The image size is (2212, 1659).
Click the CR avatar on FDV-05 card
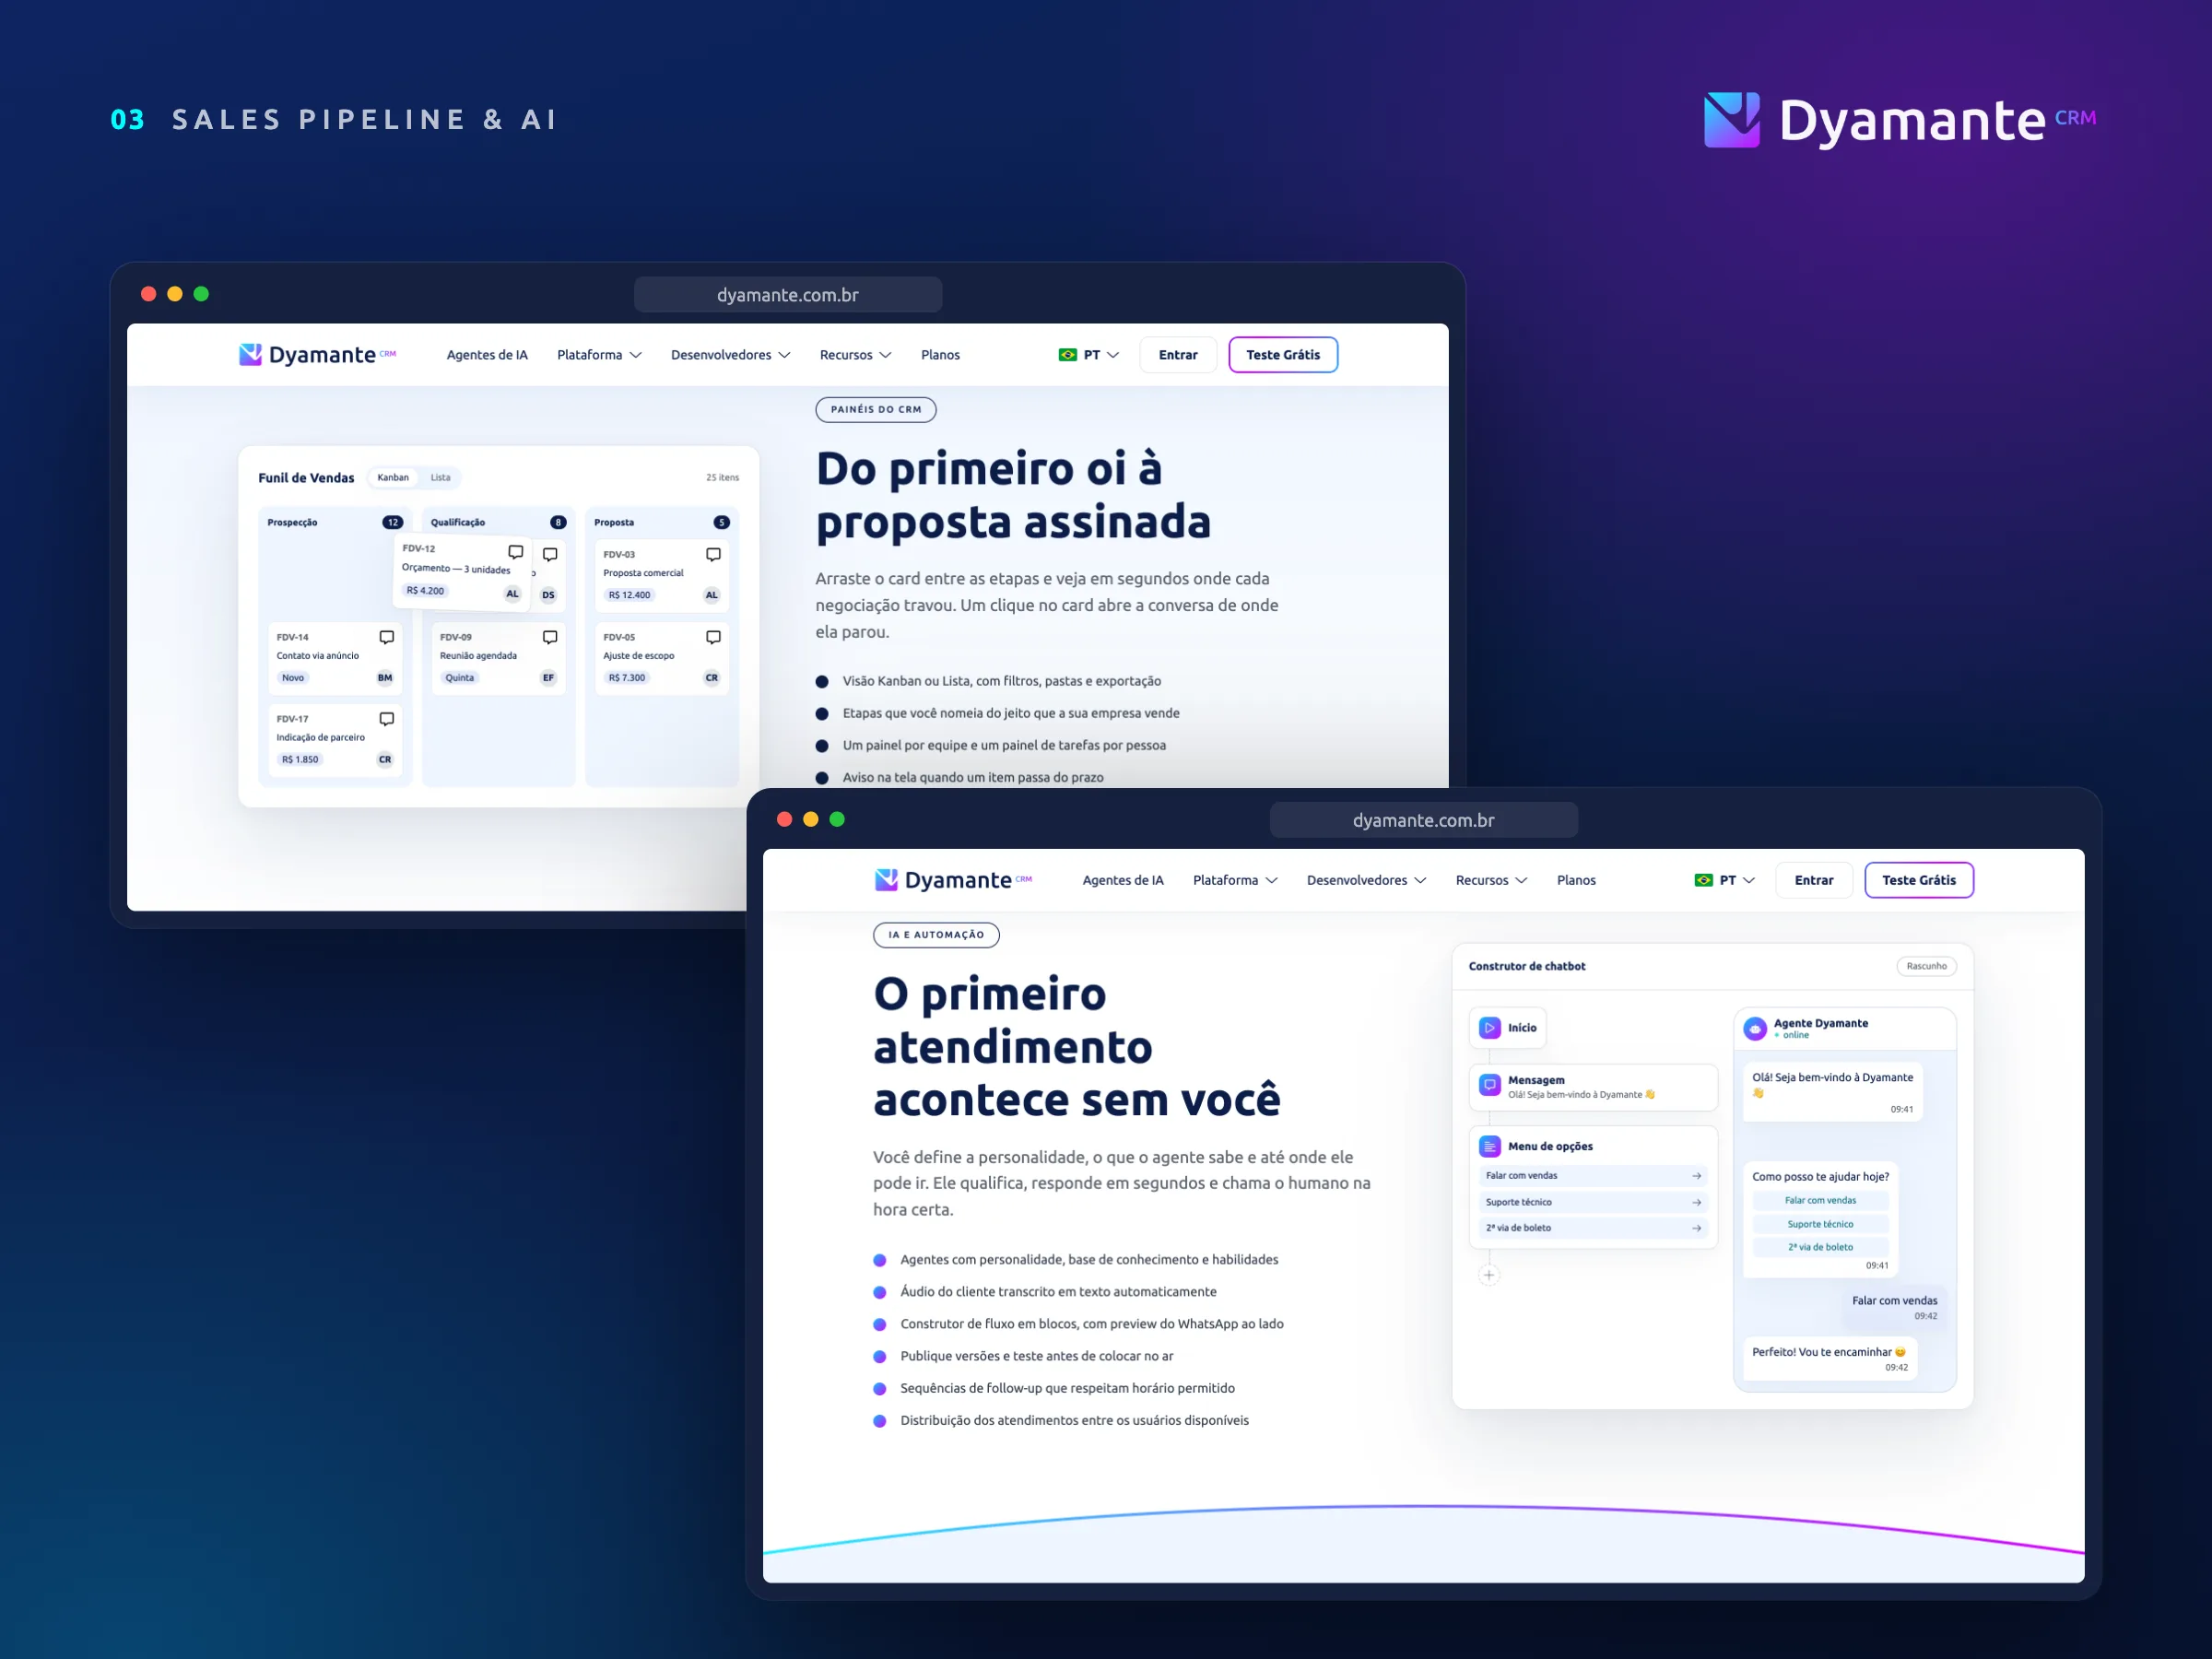712,678
